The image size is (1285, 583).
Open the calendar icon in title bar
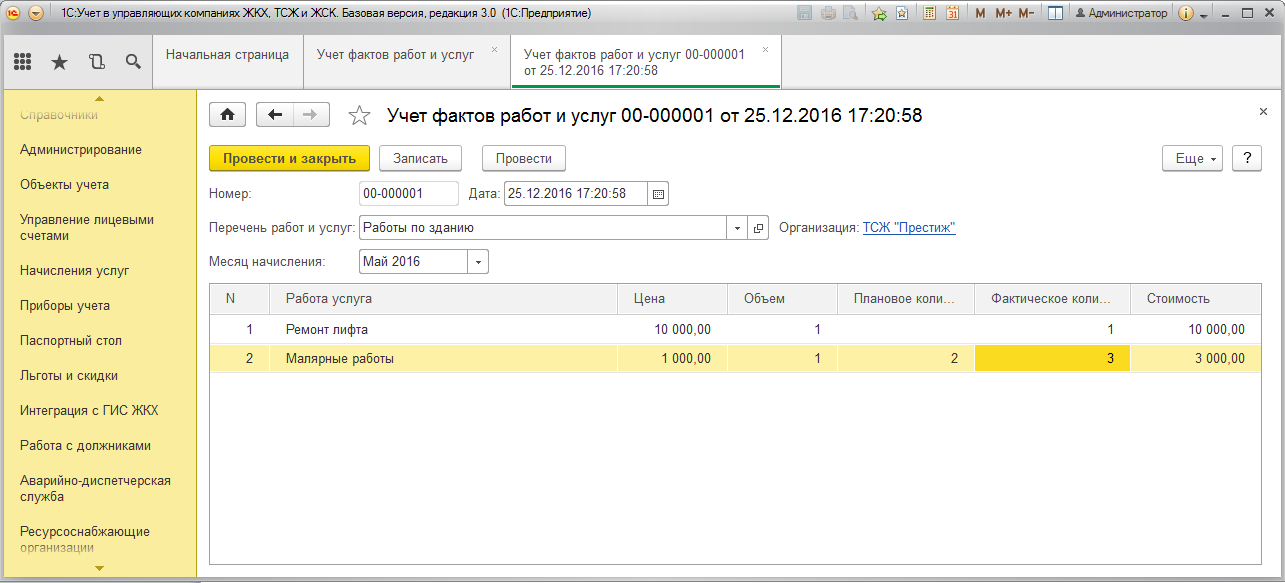click(x=952, y=13)
